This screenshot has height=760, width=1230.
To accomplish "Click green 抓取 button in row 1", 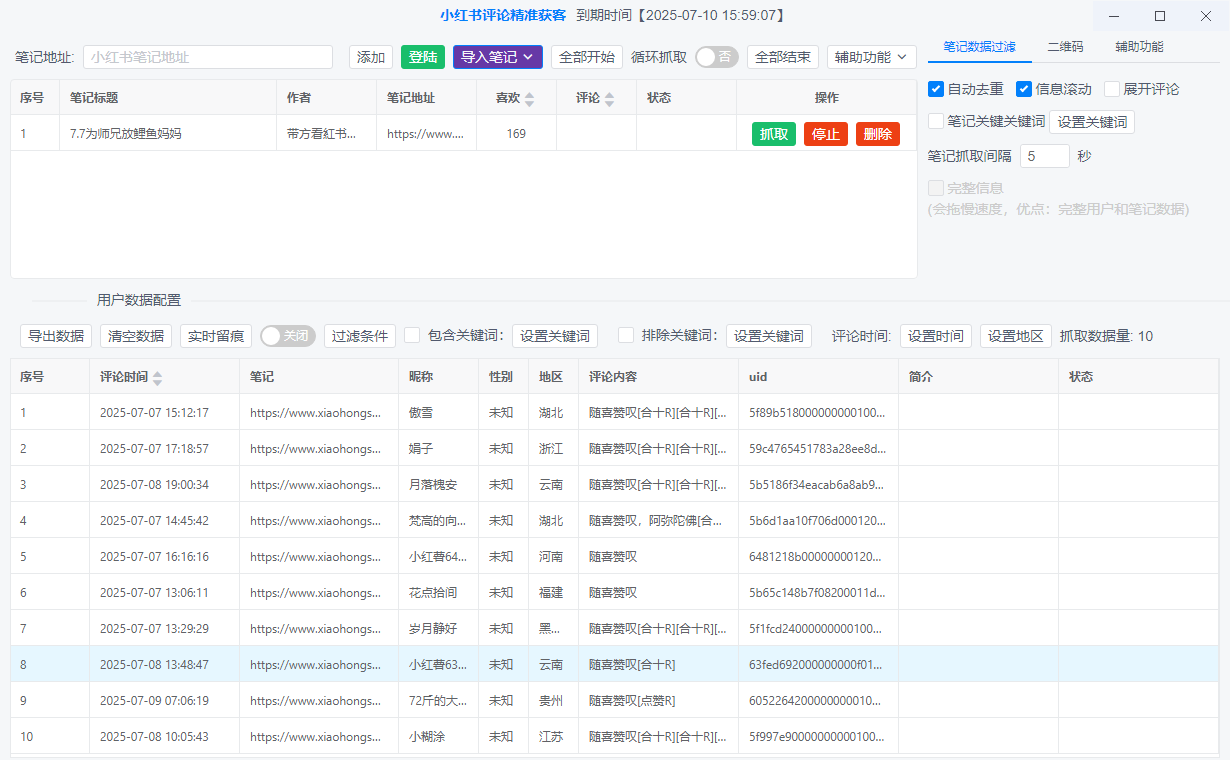I will pos(774,134).
